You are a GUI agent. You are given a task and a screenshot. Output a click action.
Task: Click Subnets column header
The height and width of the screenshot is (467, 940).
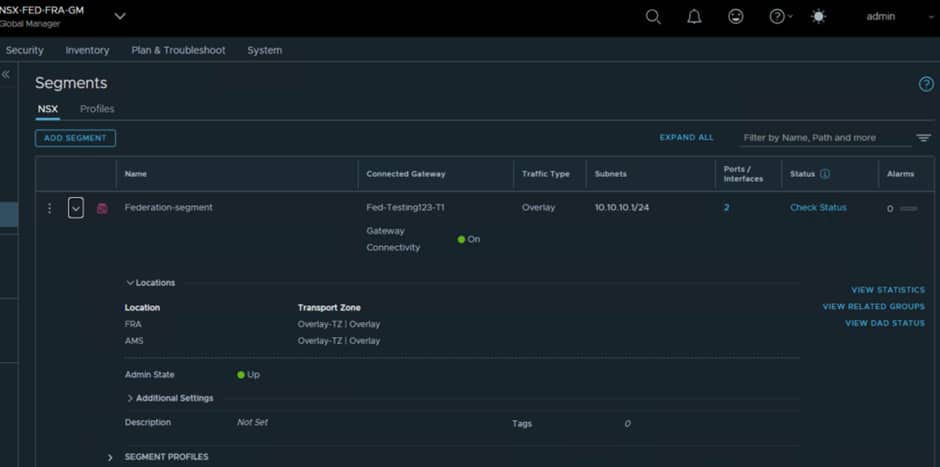(610, 174)
